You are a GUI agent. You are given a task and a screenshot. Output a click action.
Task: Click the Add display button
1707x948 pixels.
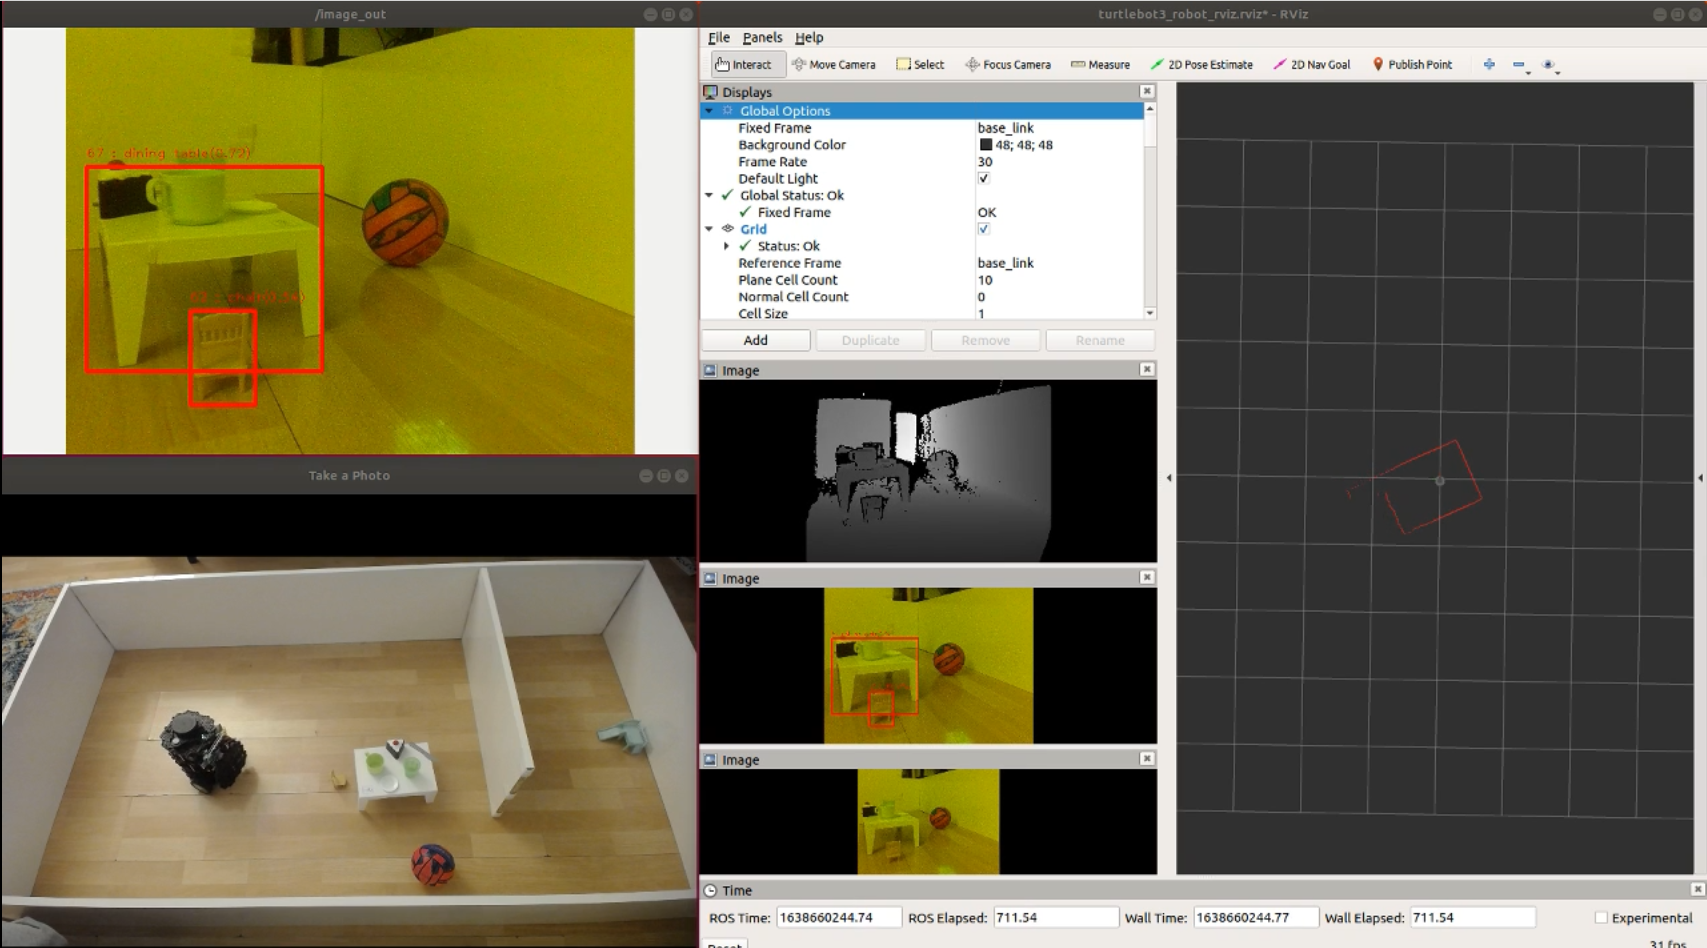755,340
